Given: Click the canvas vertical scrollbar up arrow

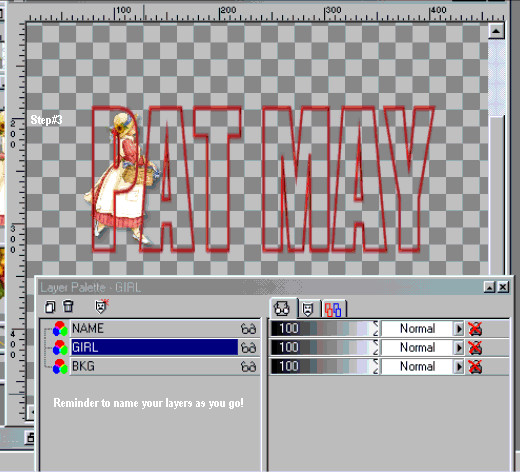Looking at the screenshot, I should (x=496, y=31).
